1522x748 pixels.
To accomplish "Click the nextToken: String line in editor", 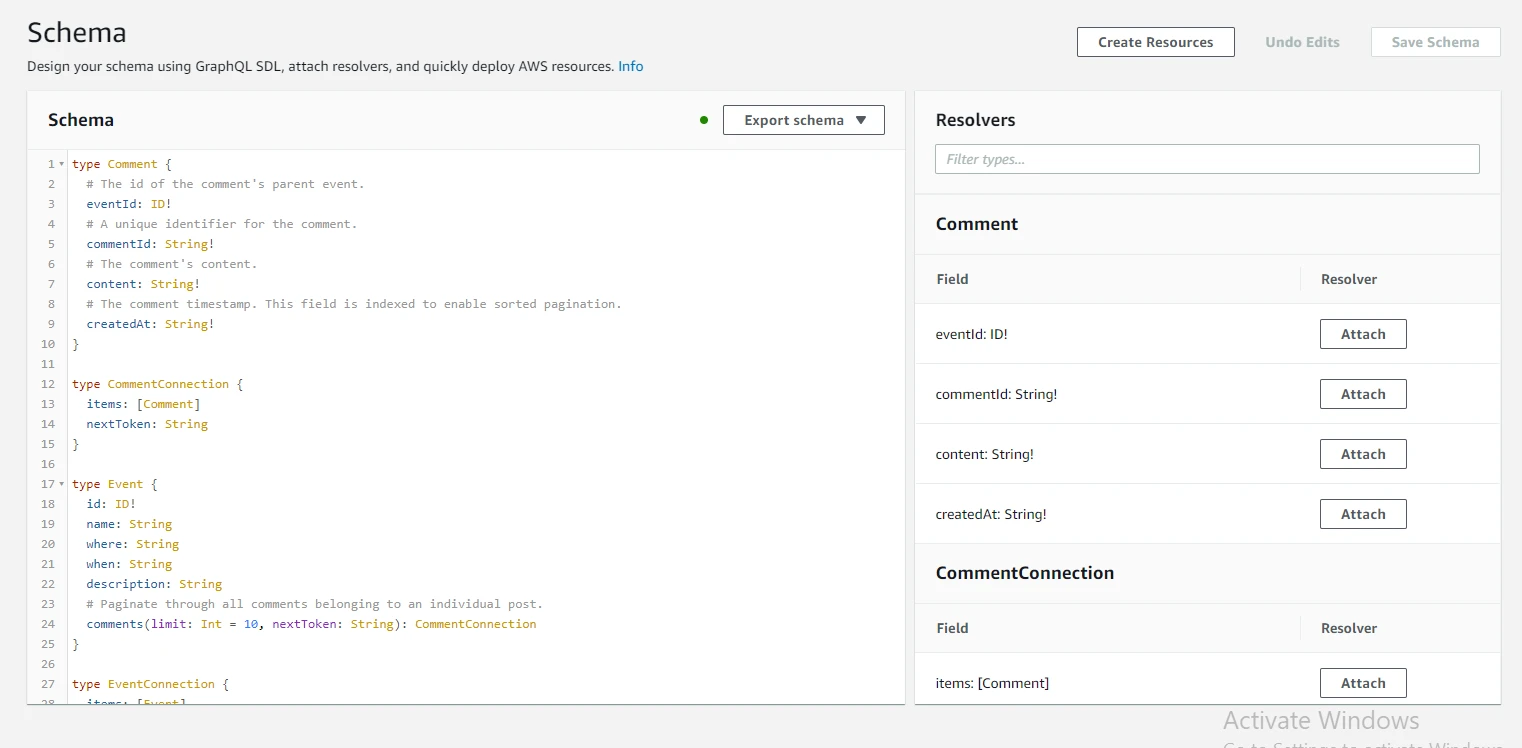I will coord(147,424).
